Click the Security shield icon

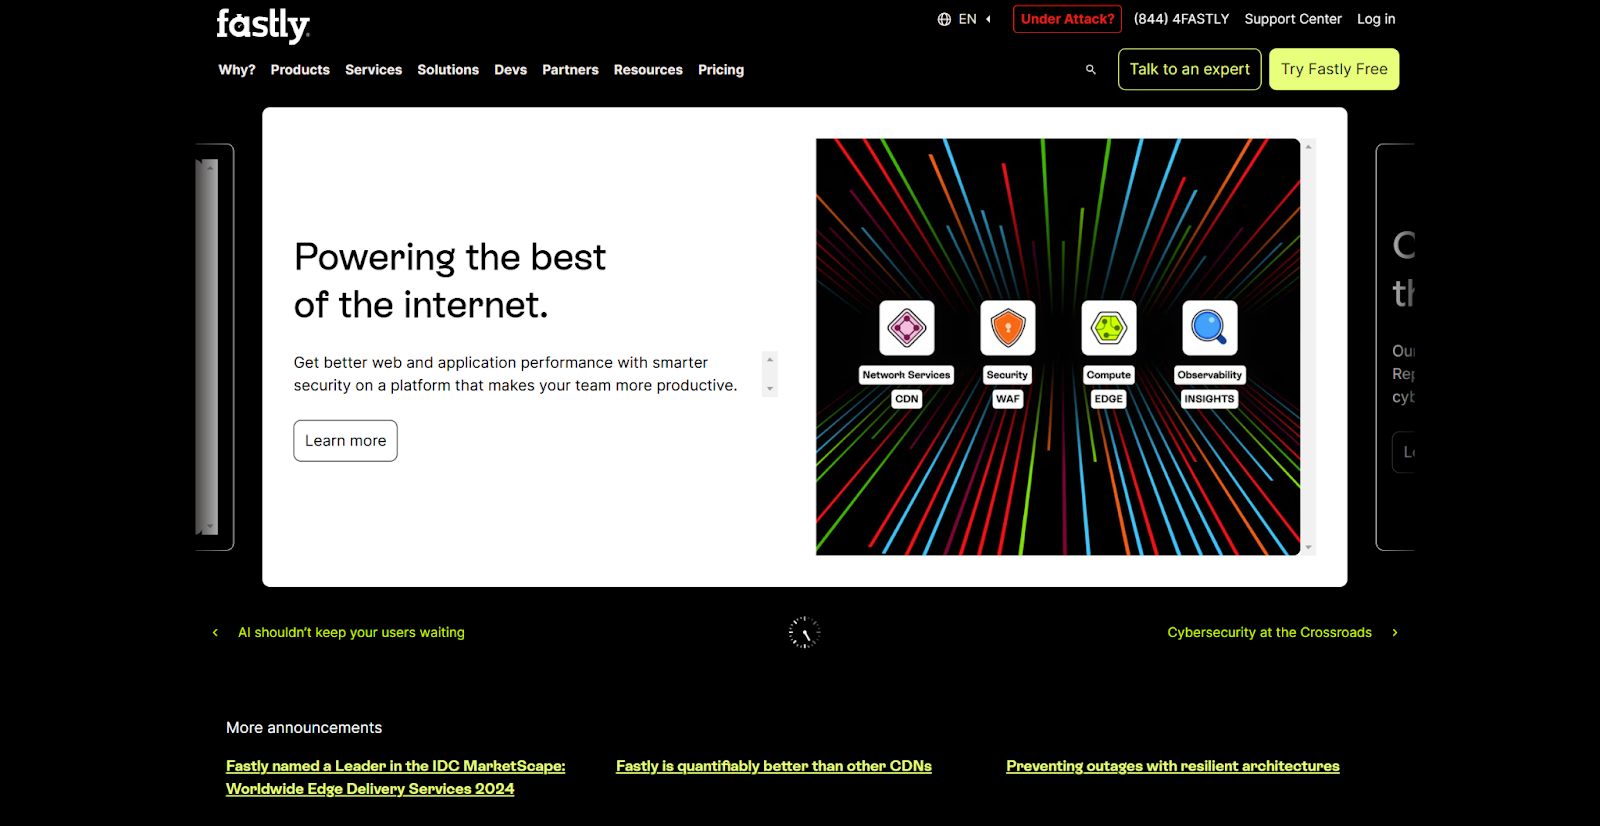click(1008, 328)
